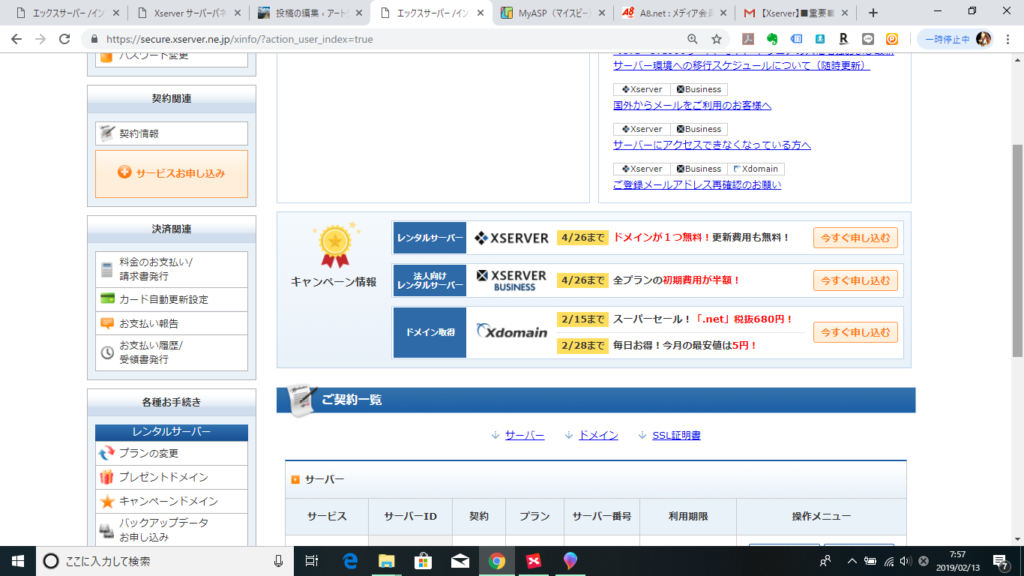1024x576 pixels.
Task: Click the サービスお申し込み button
Action: pos(171,174)
